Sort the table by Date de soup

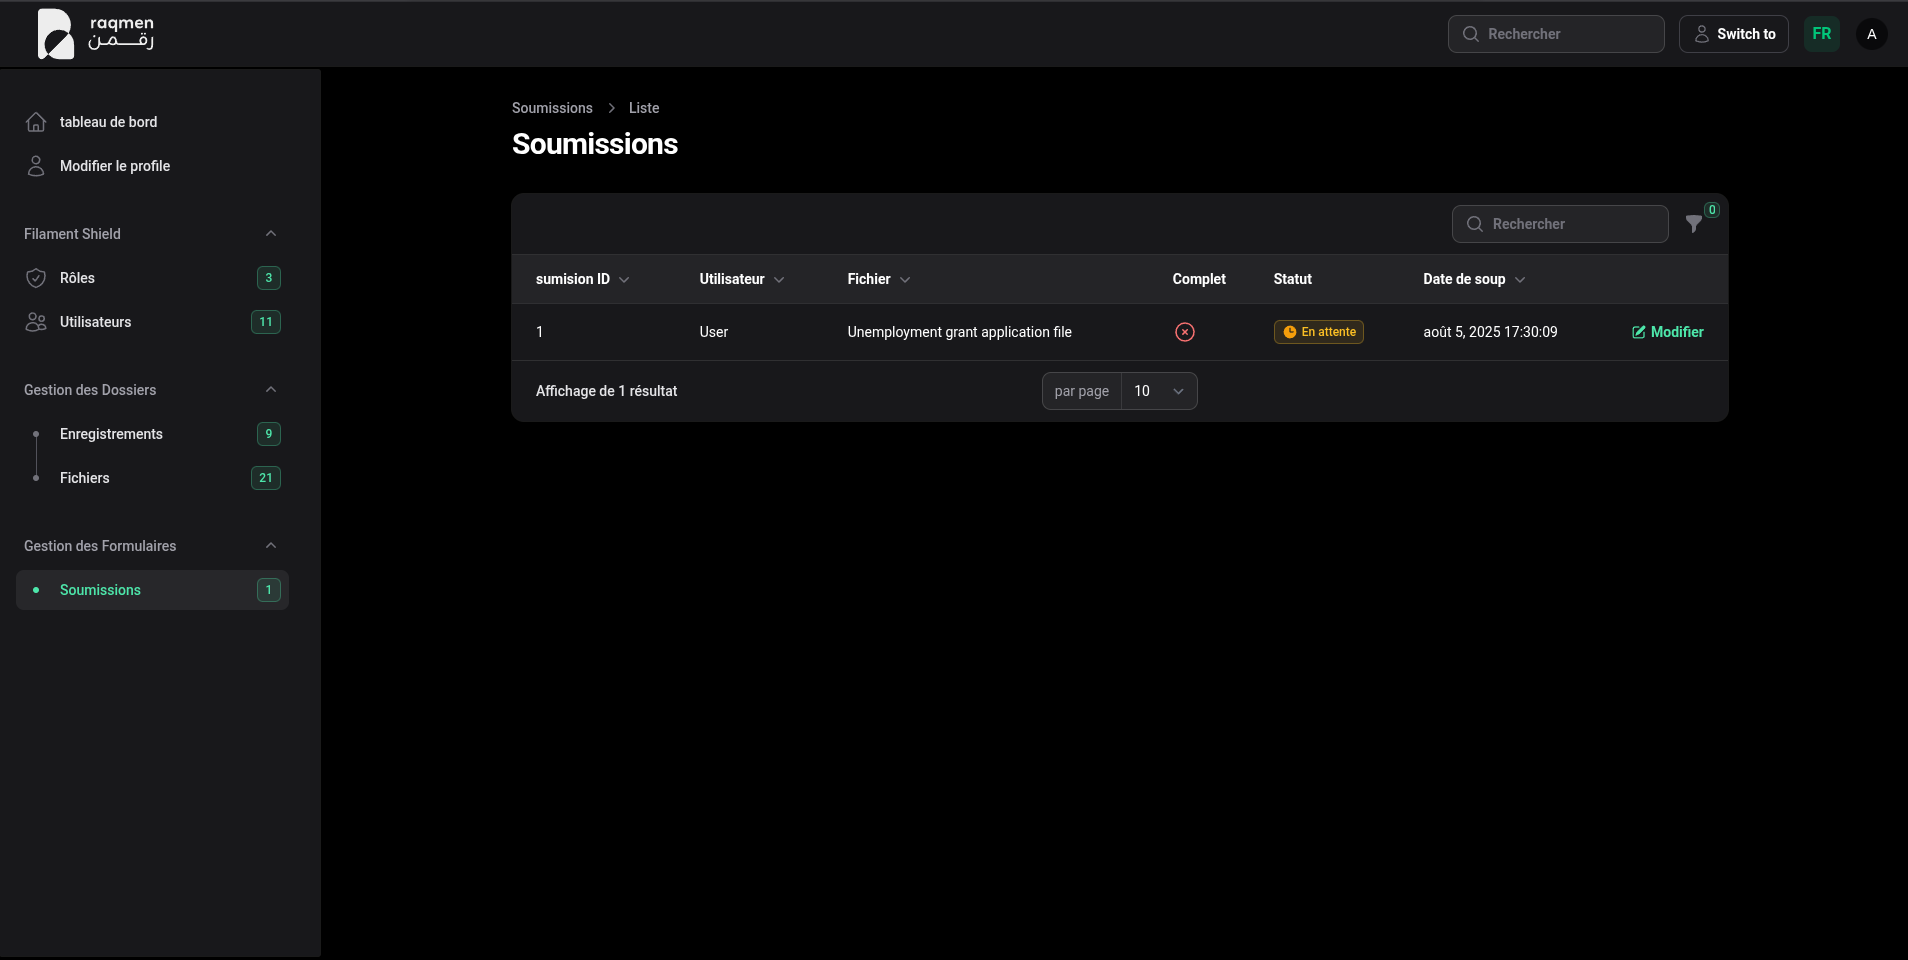point(1472,279)
